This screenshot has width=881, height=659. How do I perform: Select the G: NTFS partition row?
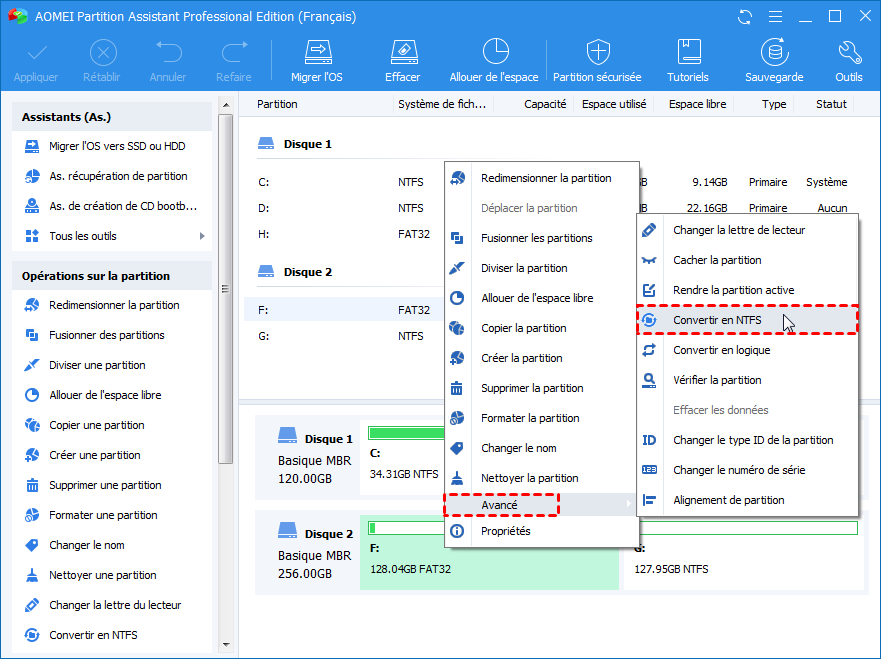344,336
